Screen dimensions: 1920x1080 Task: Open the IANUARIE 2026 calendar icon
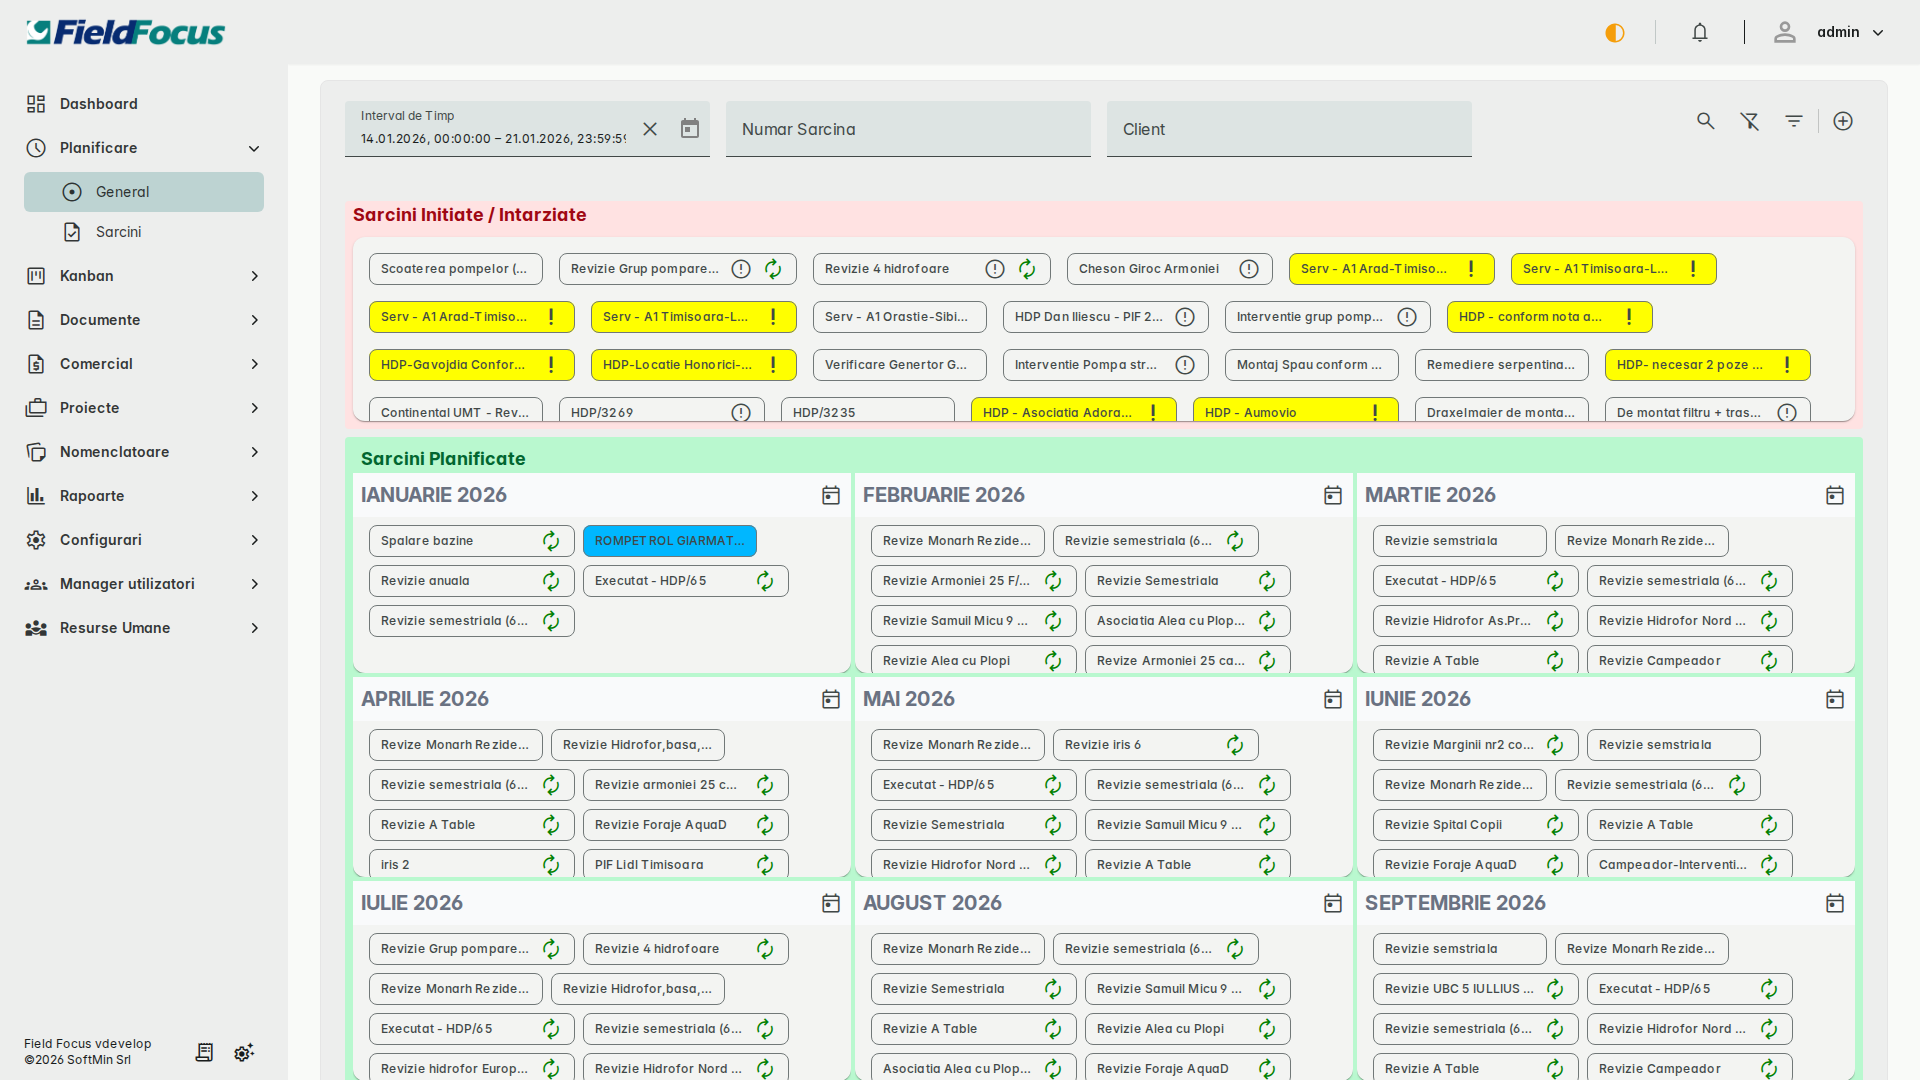(x=831, y=496)
